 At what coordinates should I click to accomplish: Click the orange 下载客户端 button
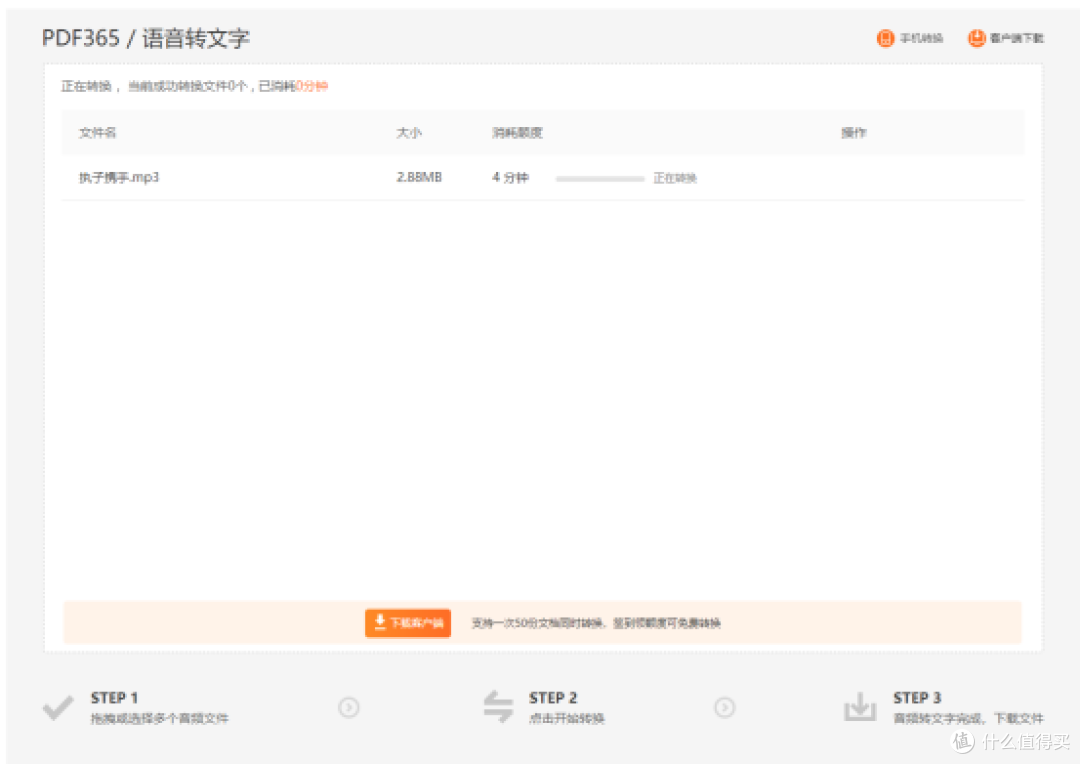click(408, 623)
